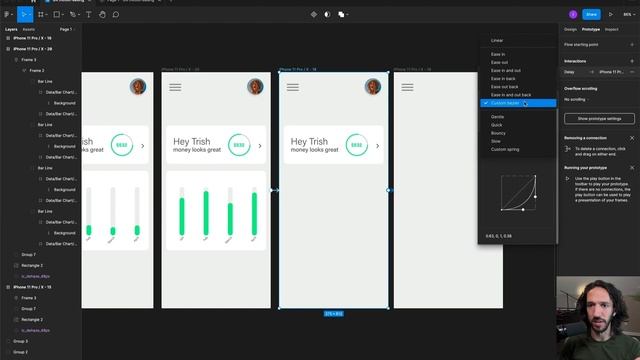
Task: Click the Boolean groups icon
Action: coord(341,14)
